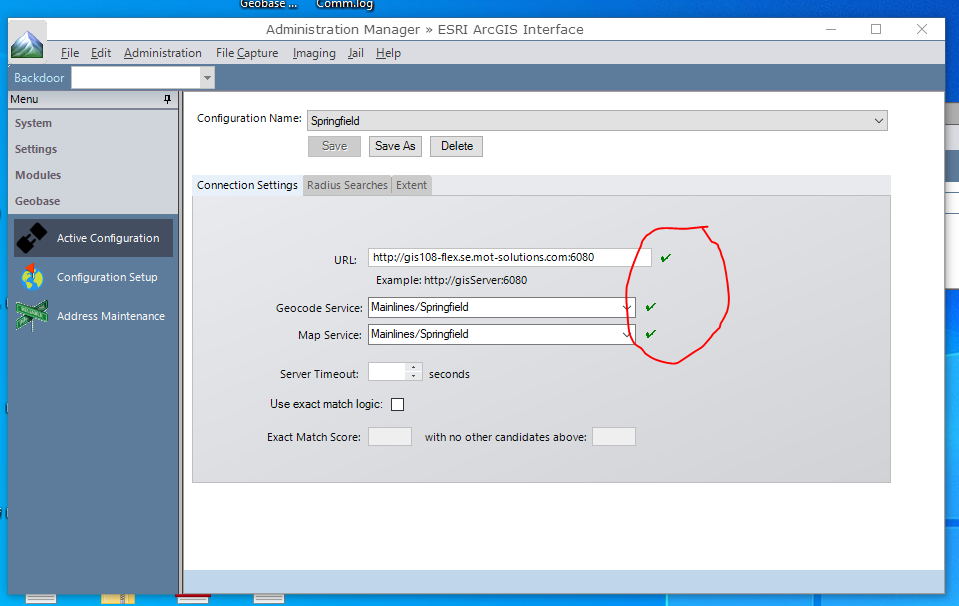Click the pin icon on Menu panel
The height and width of the screenshot is (606, 959).
click(168, 99)
